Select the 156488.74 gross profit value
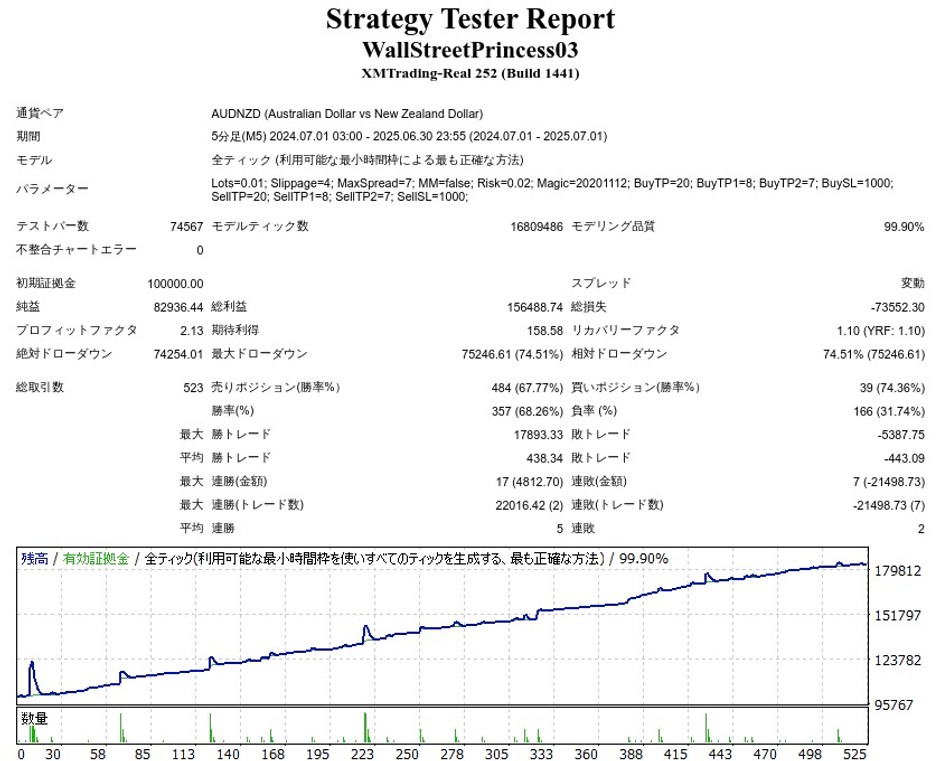The height and width of the screenshot is (761, 940). [x=535, y=308]
